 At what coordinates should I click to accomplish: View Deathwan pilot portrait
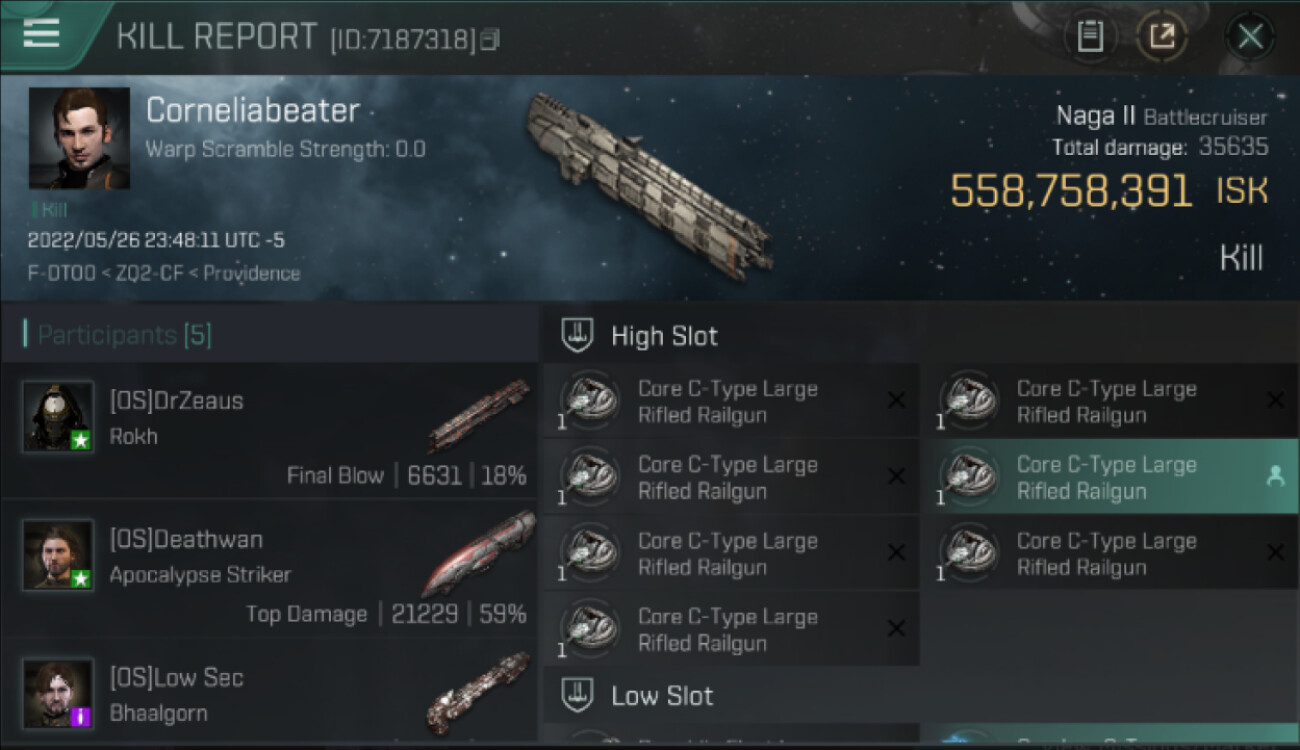(x=59, y=555)
